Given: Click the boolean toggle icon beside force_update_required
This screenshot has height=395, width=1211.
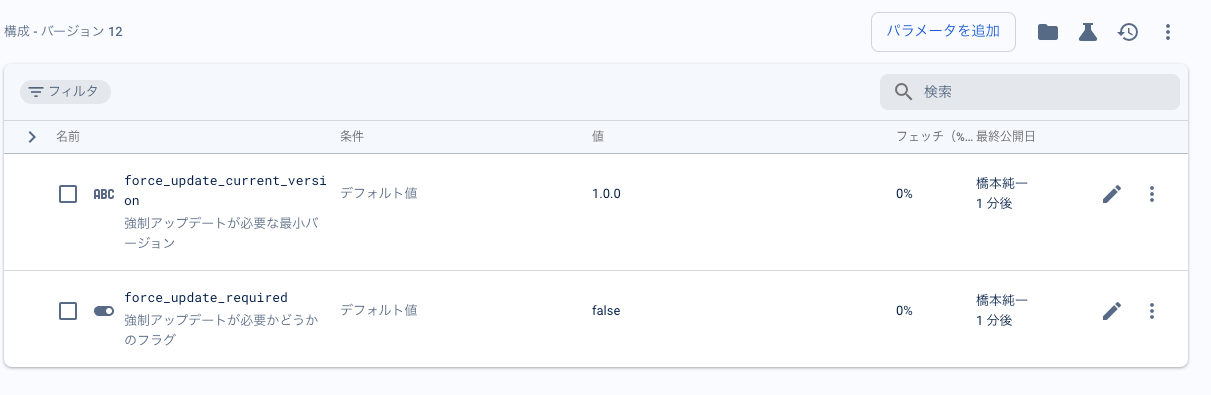Looking at the screenshot, I should 104,311.
